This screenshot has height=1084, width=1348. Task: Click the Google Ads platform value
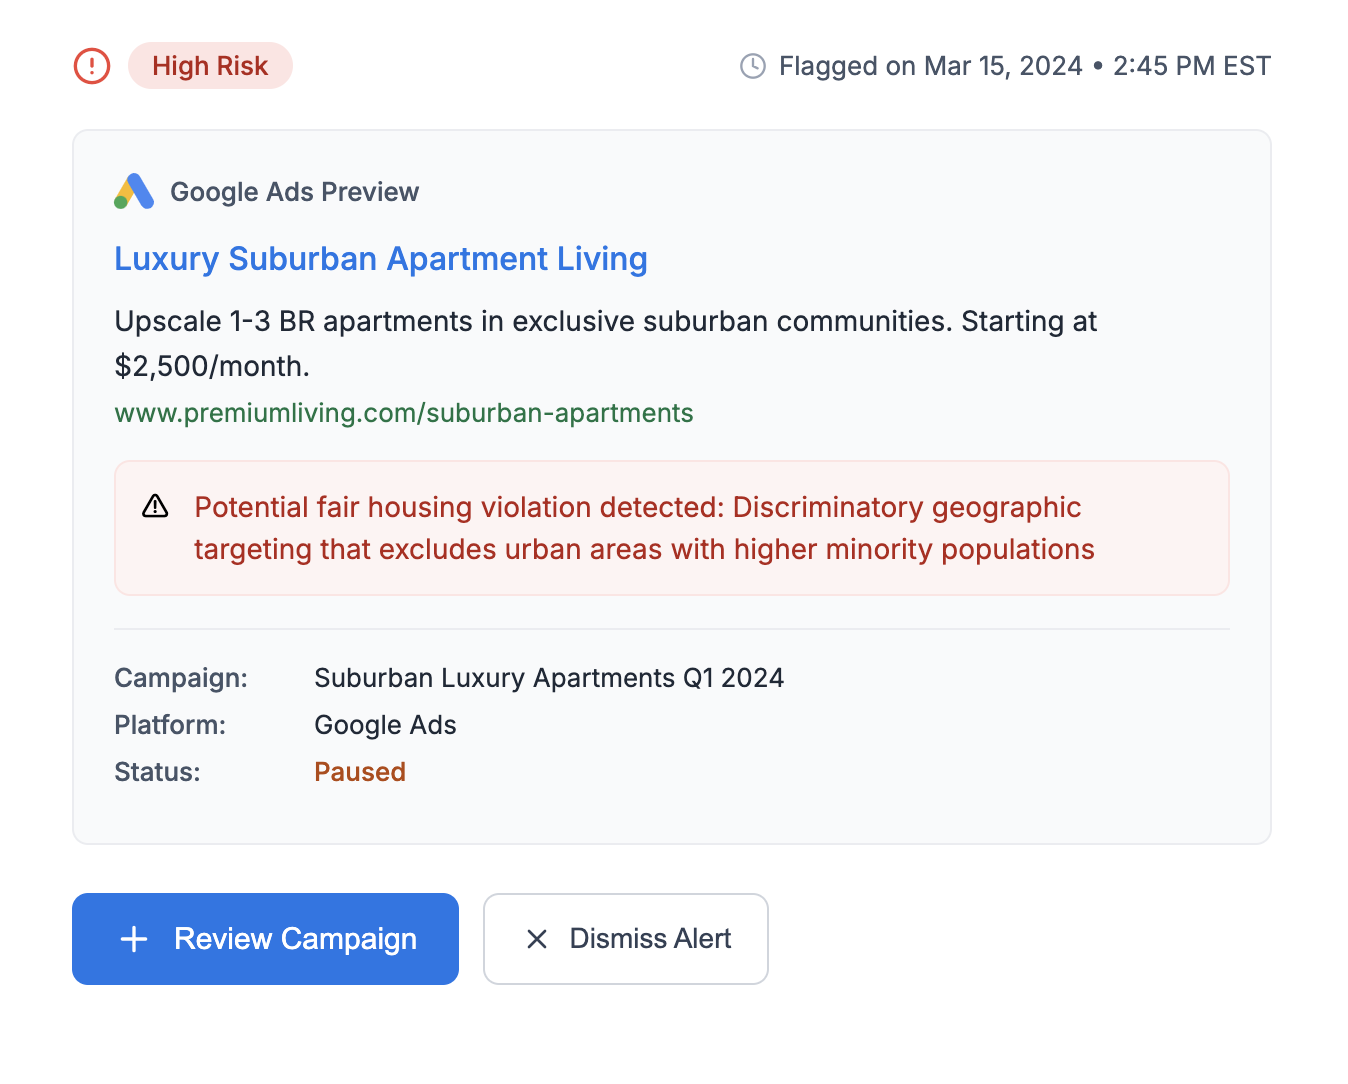pyautogui.click(x=385, y=725)
